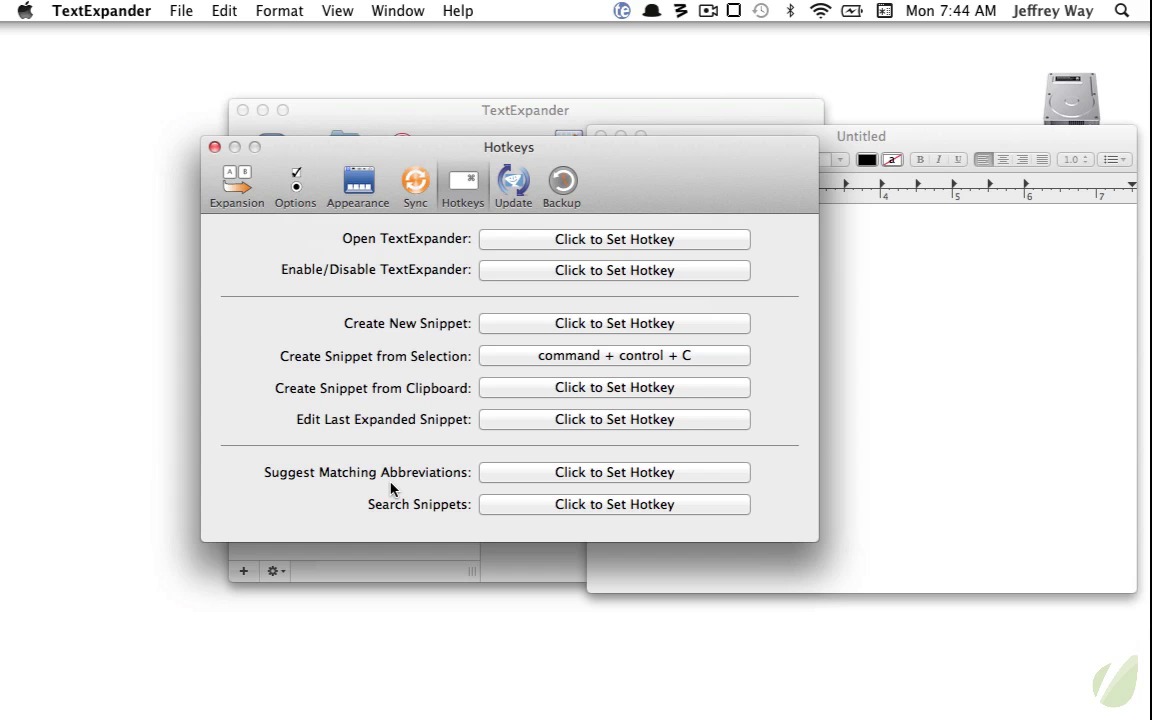Screen dimensions: 1152x720
Task: Open the View menu
Action: [x=337, y=11]
